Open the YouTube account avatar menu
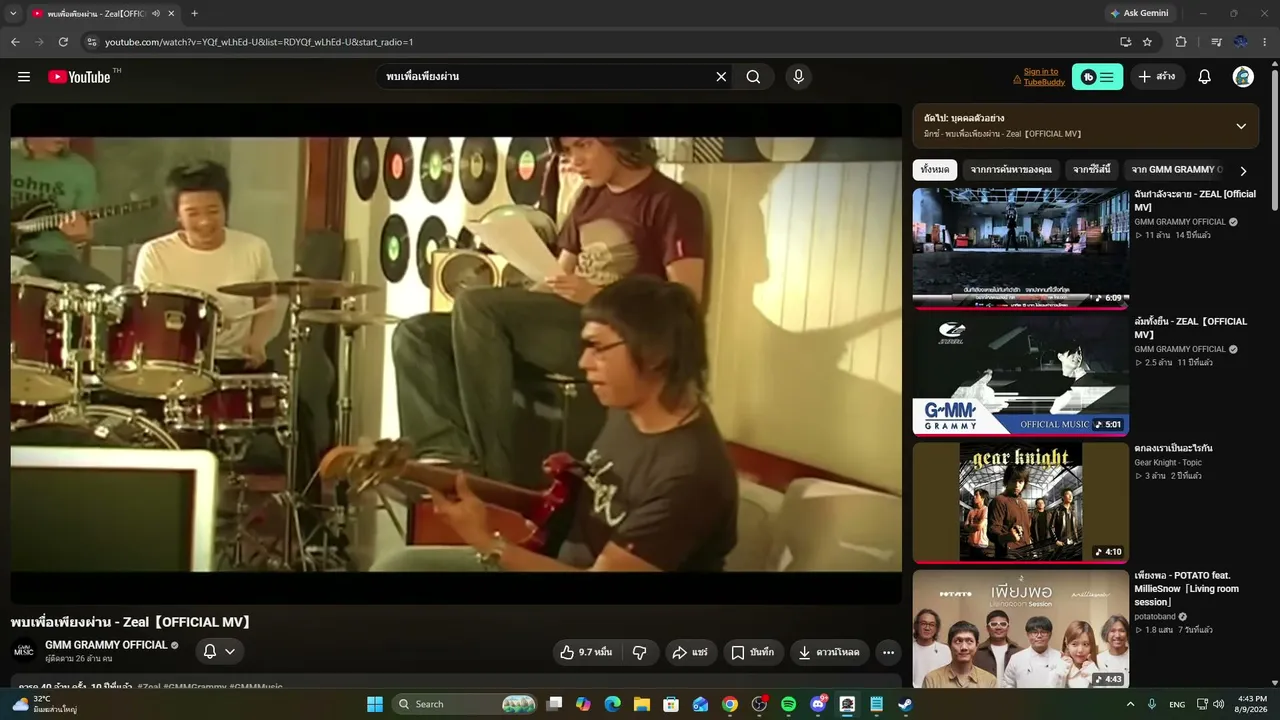Screen dimensions: 1280x720 tap(1243, 77)
